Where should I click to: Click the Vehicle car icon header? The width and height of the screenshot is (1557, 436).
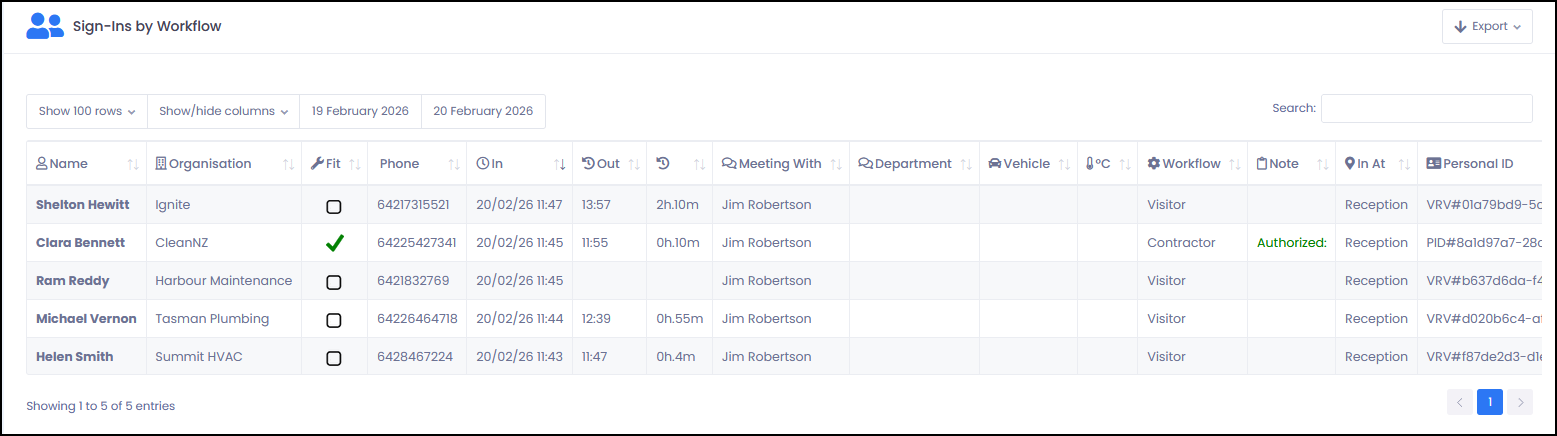coord(995,164)
